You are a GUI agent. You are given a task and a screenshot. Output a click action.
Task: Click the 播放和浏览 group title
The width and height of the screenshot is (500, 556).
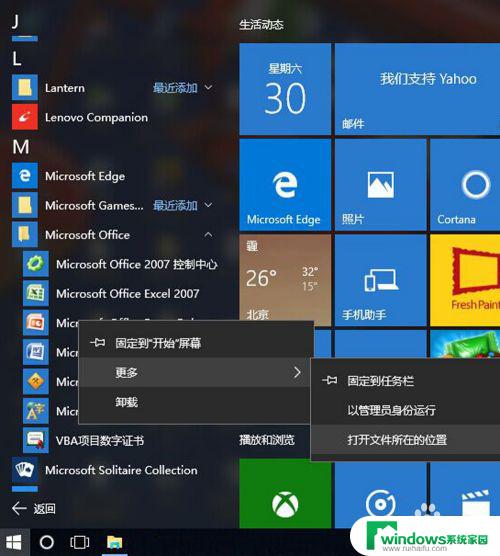tap(267, 440)
